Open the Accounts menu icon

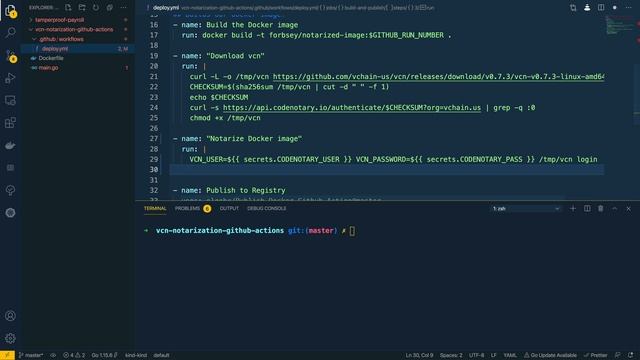10,316
